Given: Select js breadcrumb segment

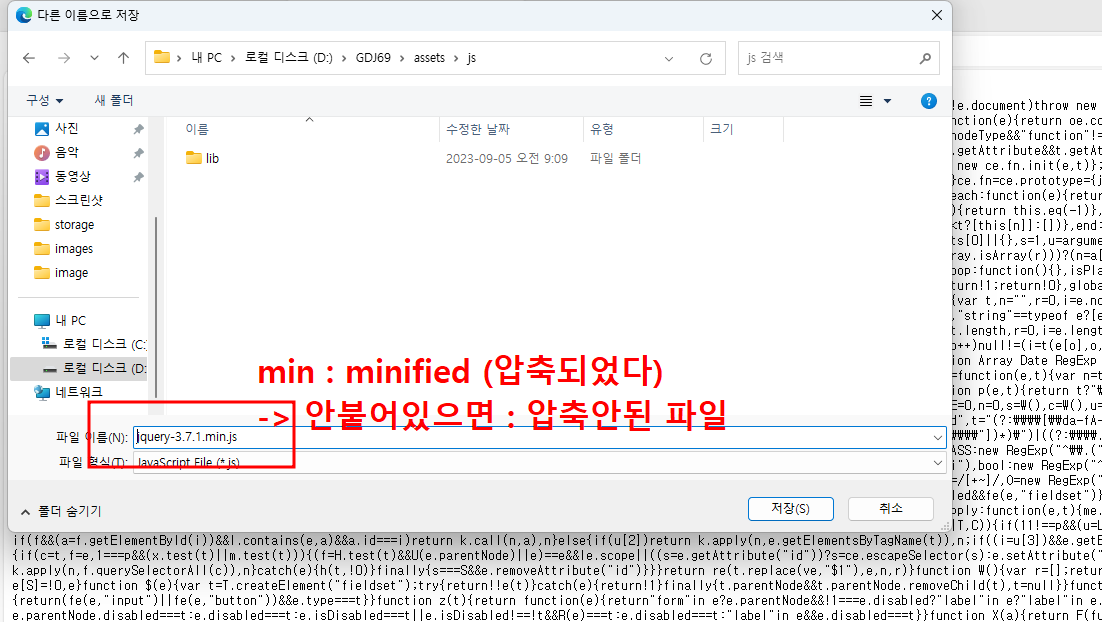Looking at the screenshot, I should pyautogui.click(x=472, y=58).
